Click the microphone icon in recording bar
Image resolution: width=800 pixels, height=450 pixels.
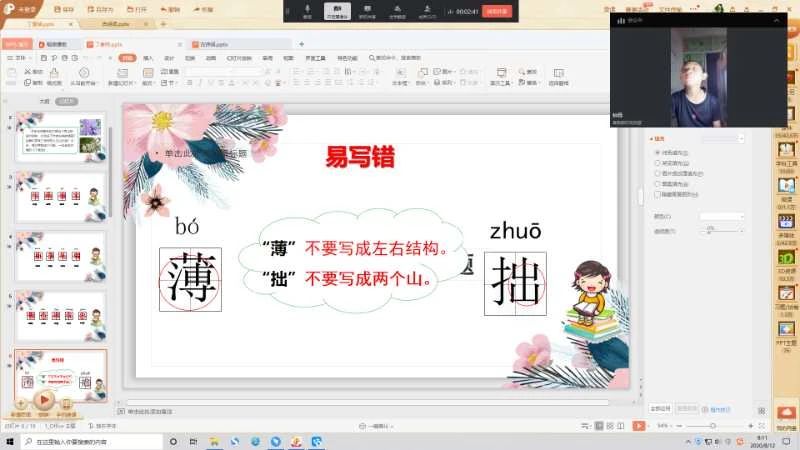(x=308, y=10)
